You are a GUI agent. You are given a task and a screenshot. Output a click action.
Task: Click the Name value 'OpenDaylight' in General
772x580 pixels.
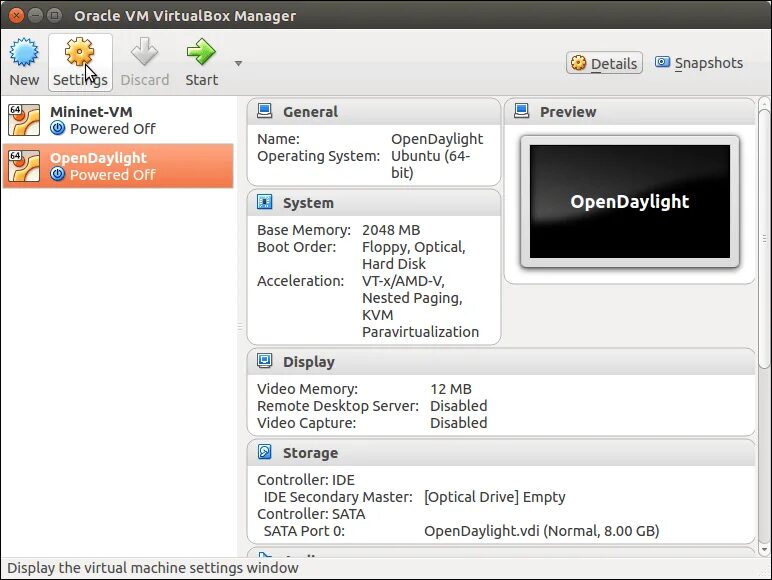pos(437,139)
